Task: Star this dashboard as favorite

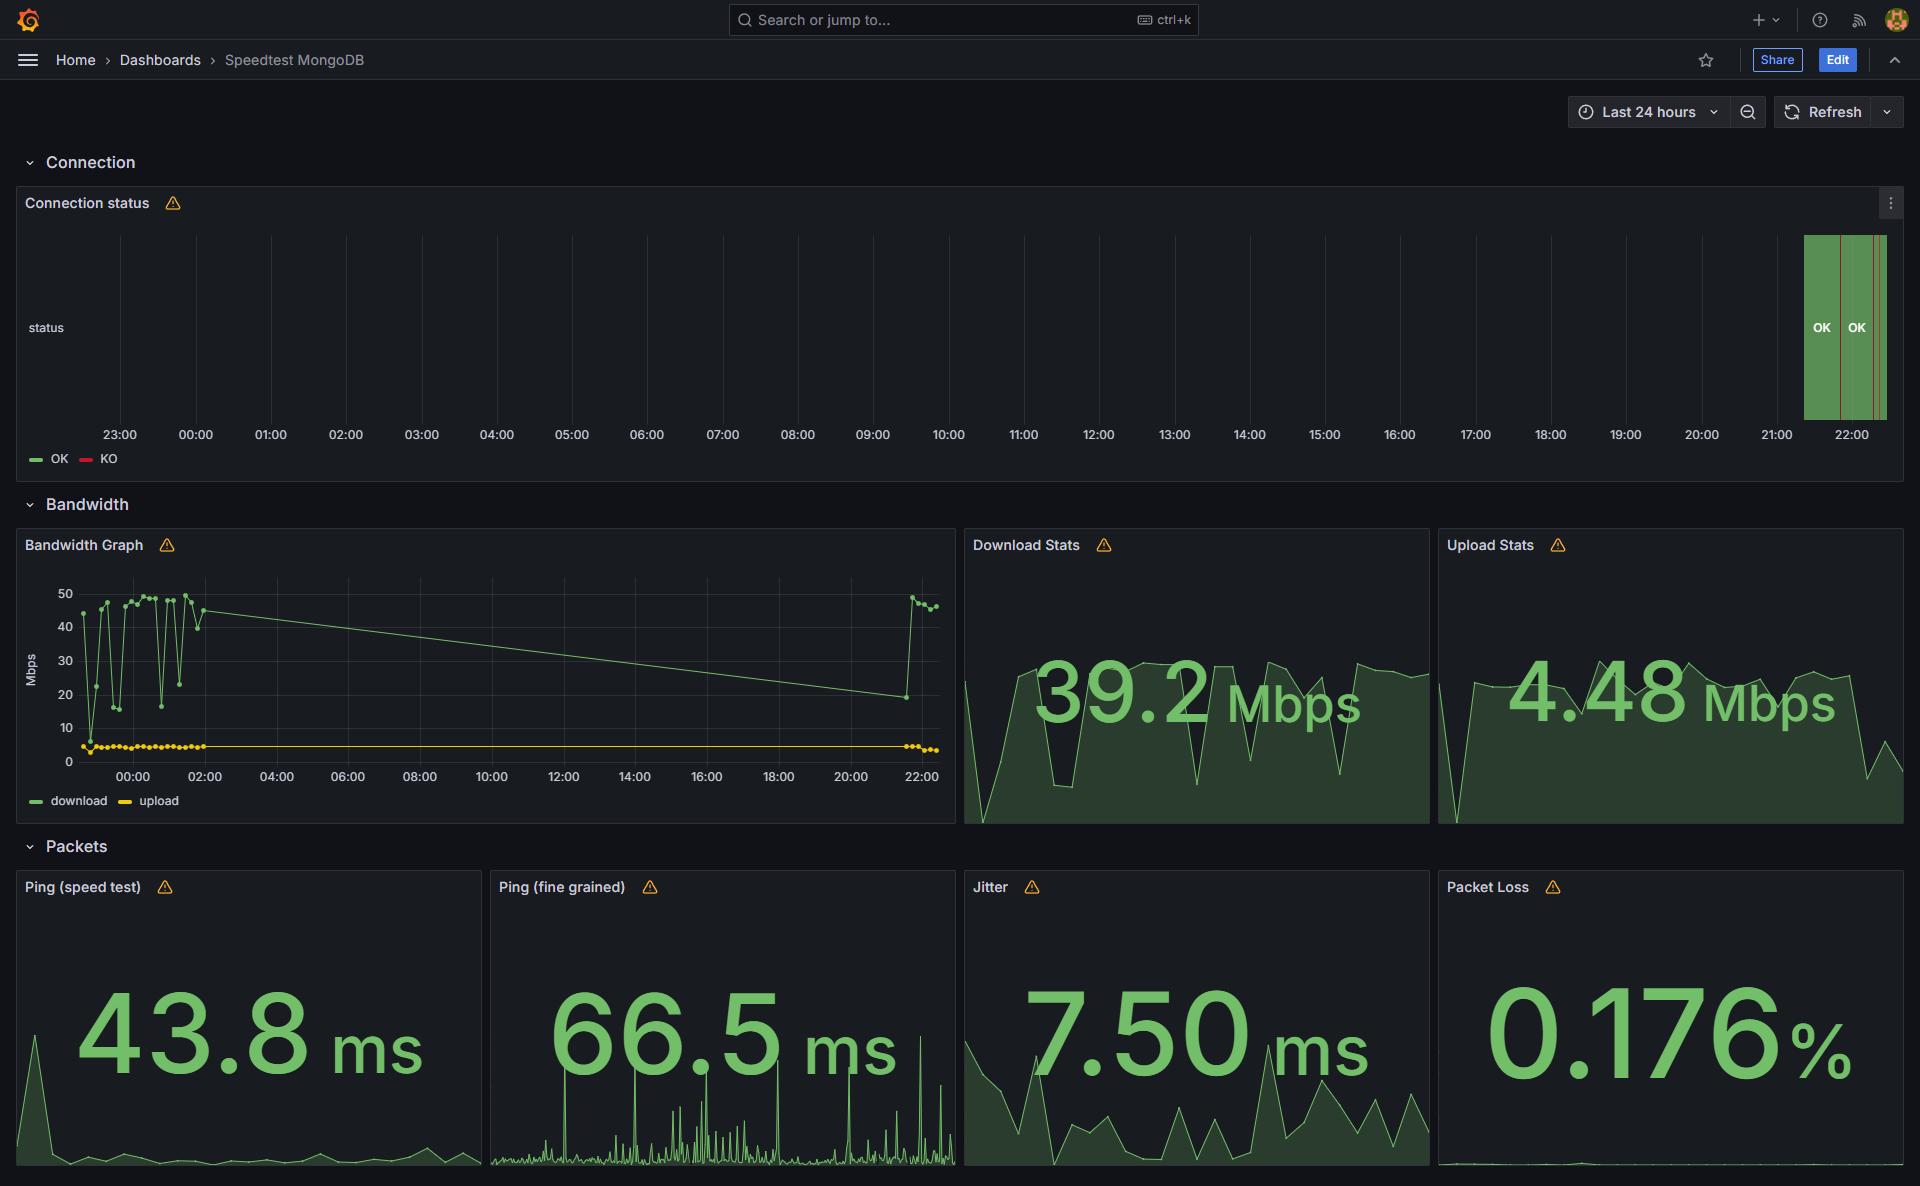Action: [x=1706, y=60]
